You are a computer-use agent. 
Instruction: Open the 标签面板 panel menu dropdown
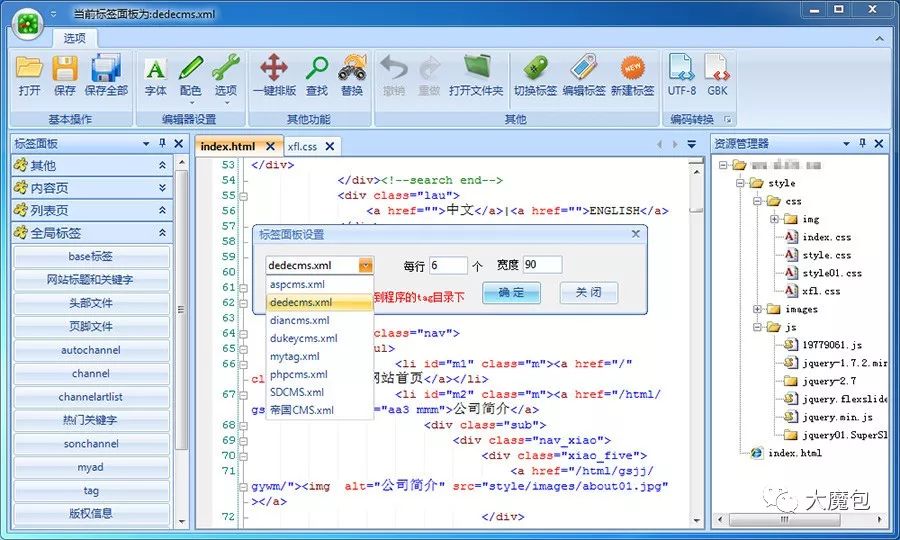pos(146,143)
